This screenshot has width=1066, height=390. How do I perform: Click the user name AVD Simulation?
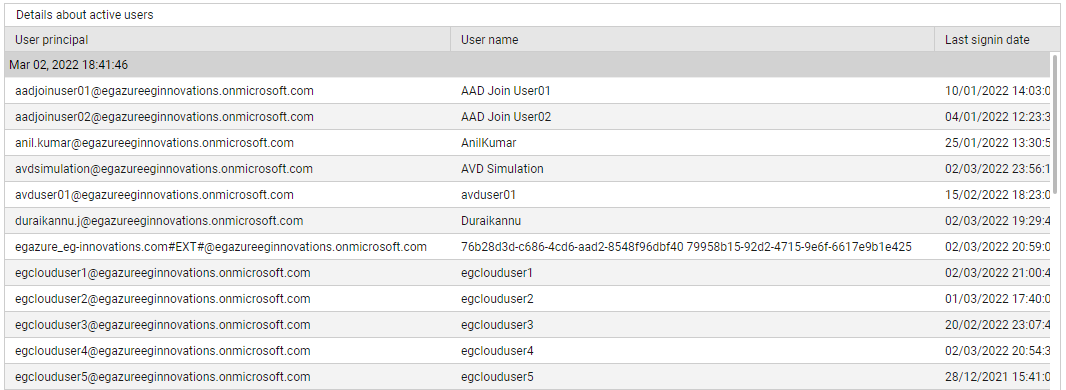pos(502,169)
